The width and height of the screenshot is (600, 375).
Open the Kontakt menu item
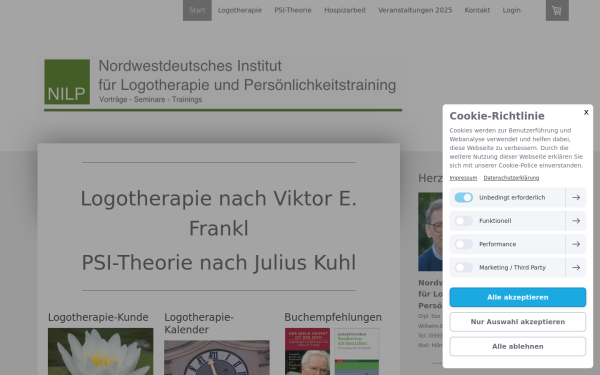477,10
